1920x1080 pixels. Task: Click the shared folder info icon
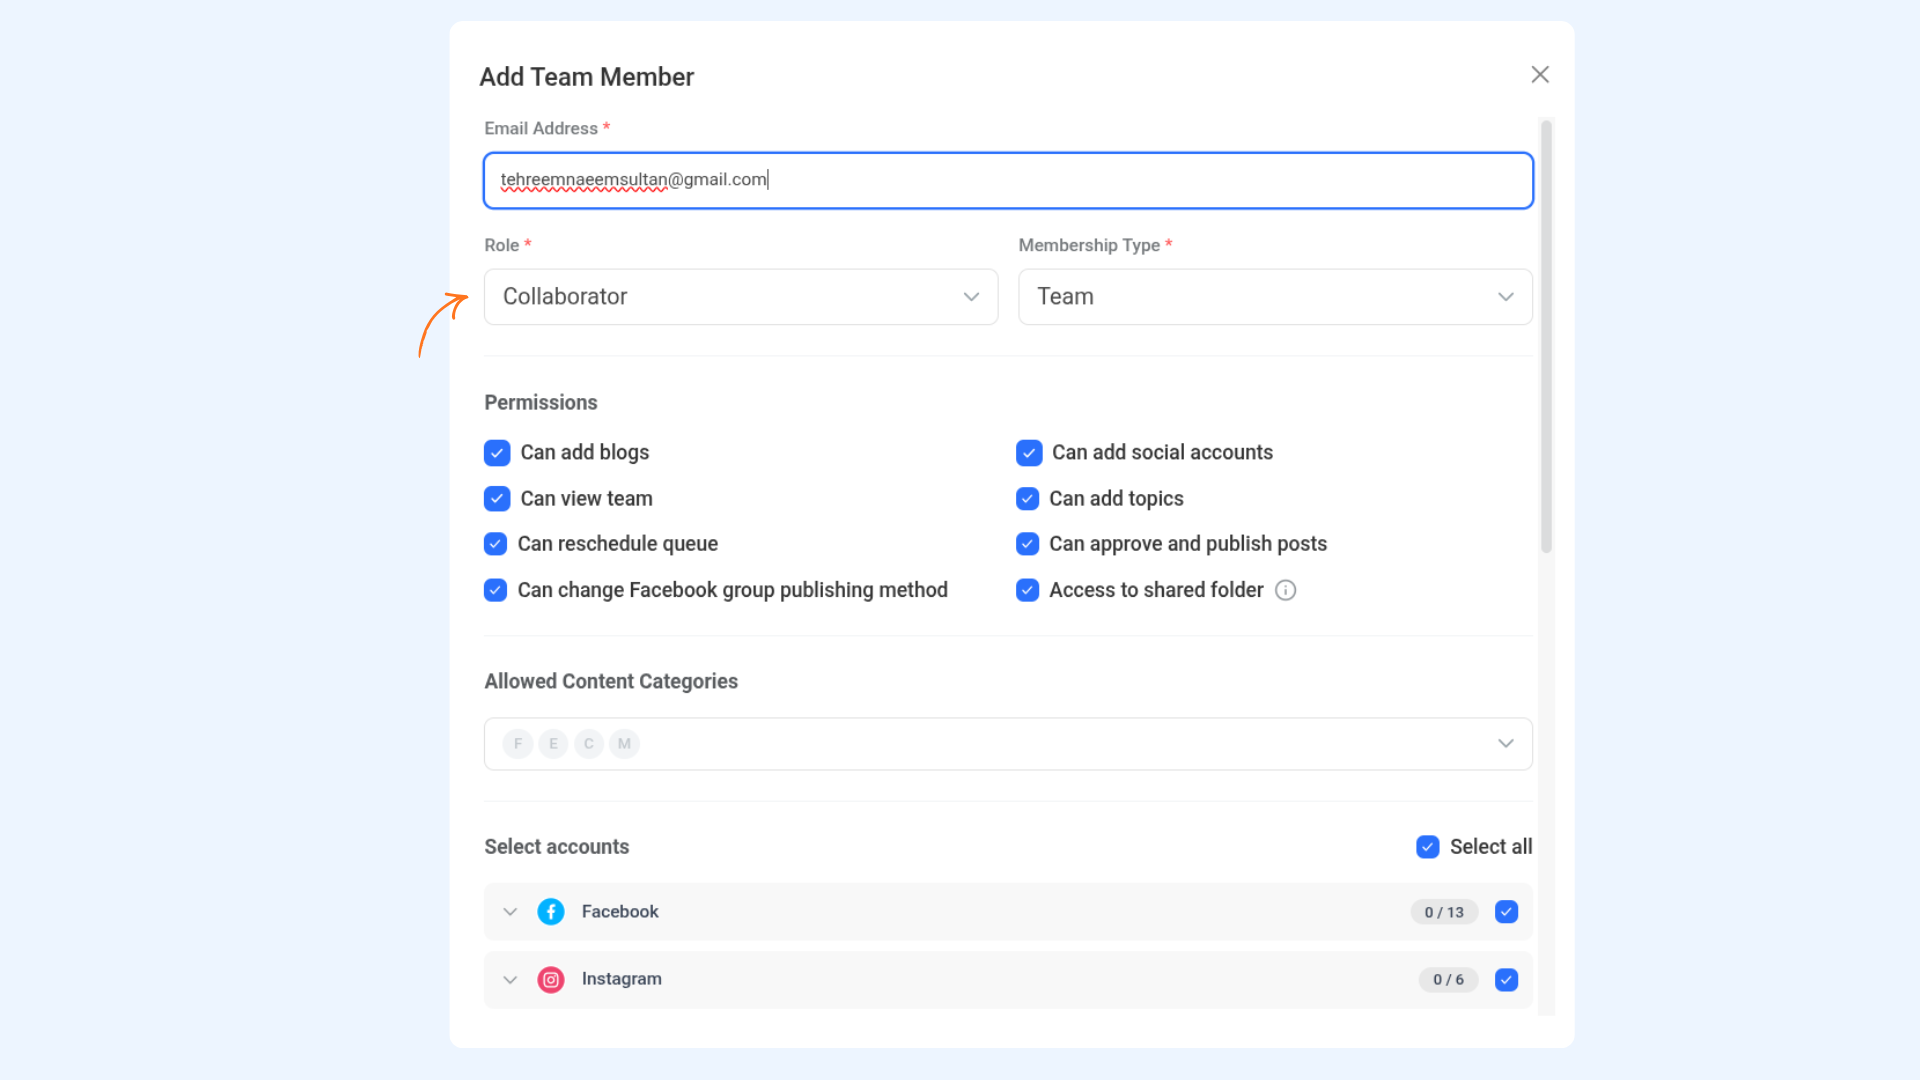[x=1286, y=590]
